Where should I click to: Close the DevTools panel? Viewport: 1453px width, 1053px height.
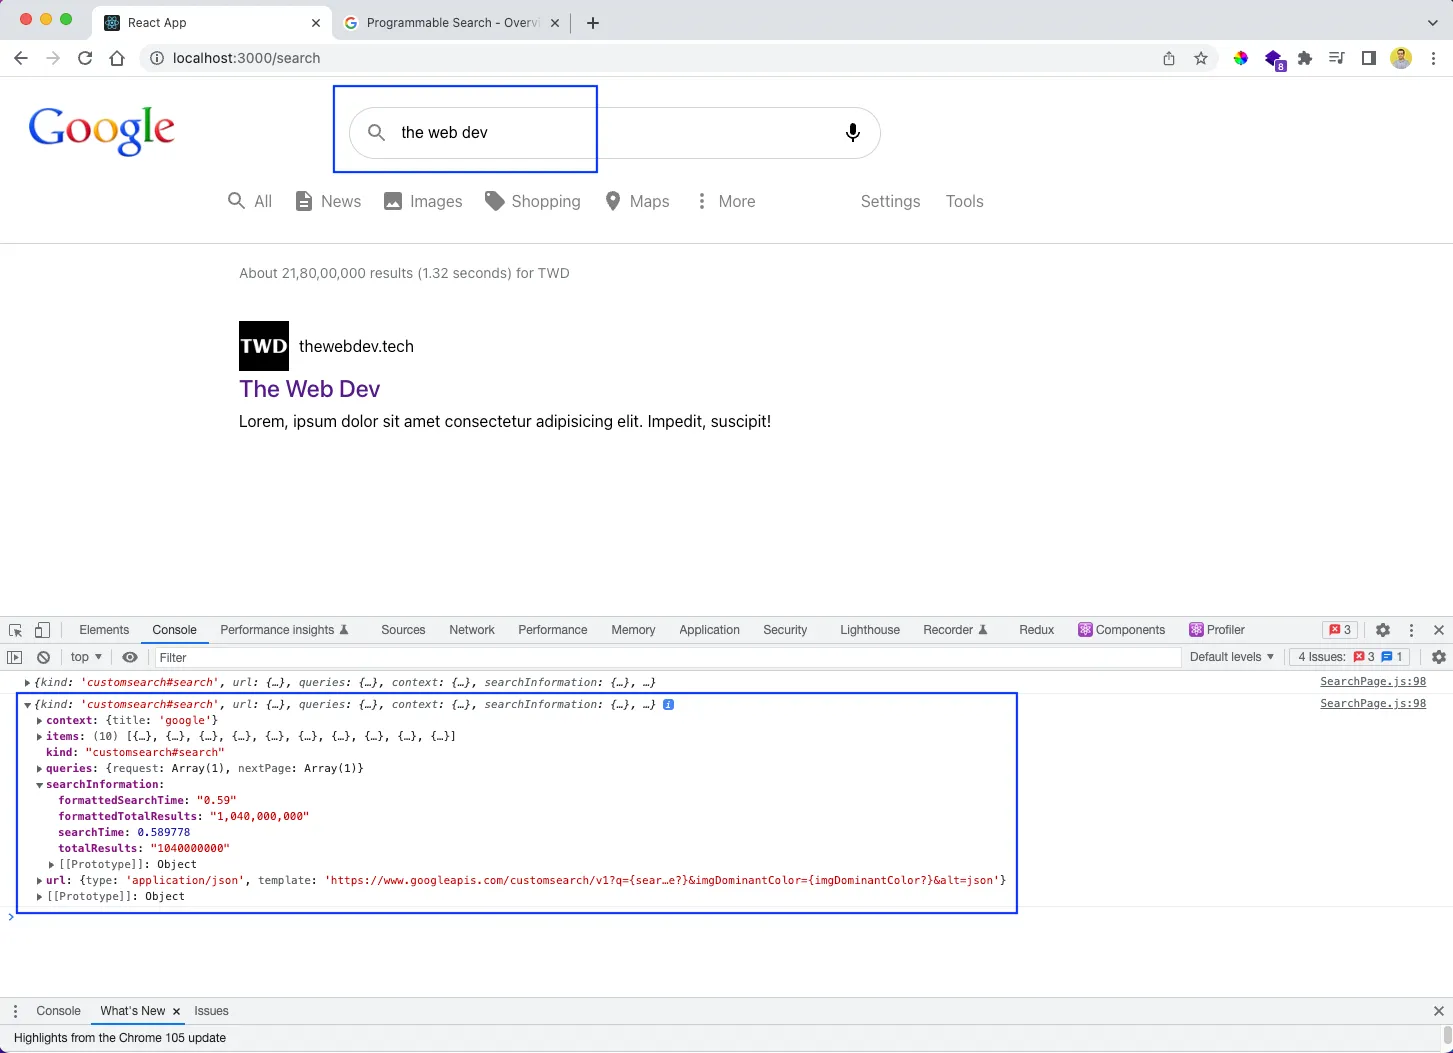pos(1439,630)
